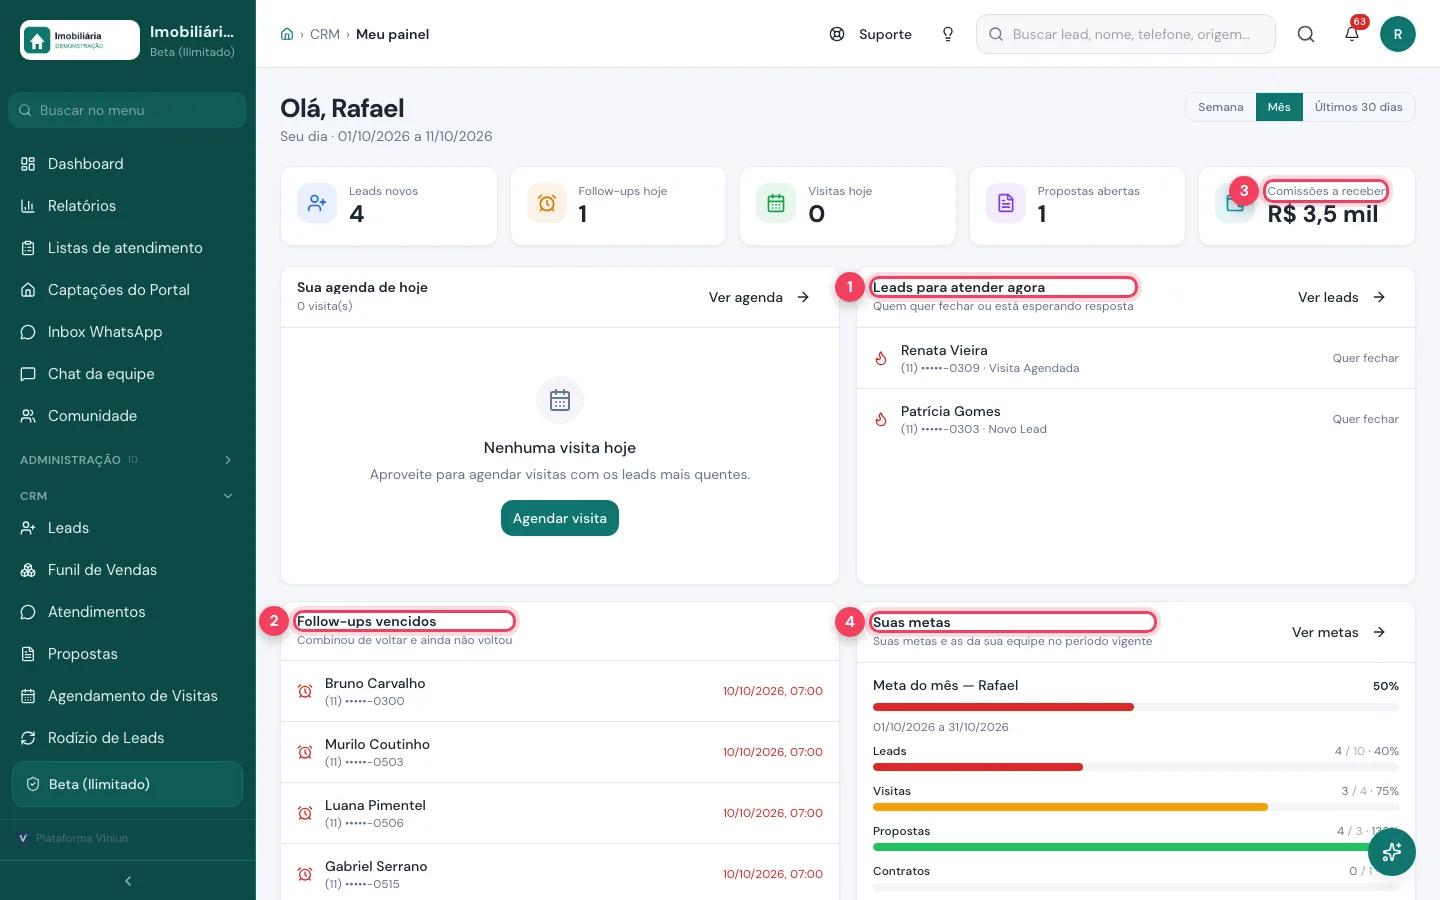The image size is (1440, 900).
Task: Open Funil de Vendas
Action: tap(128, 570)
